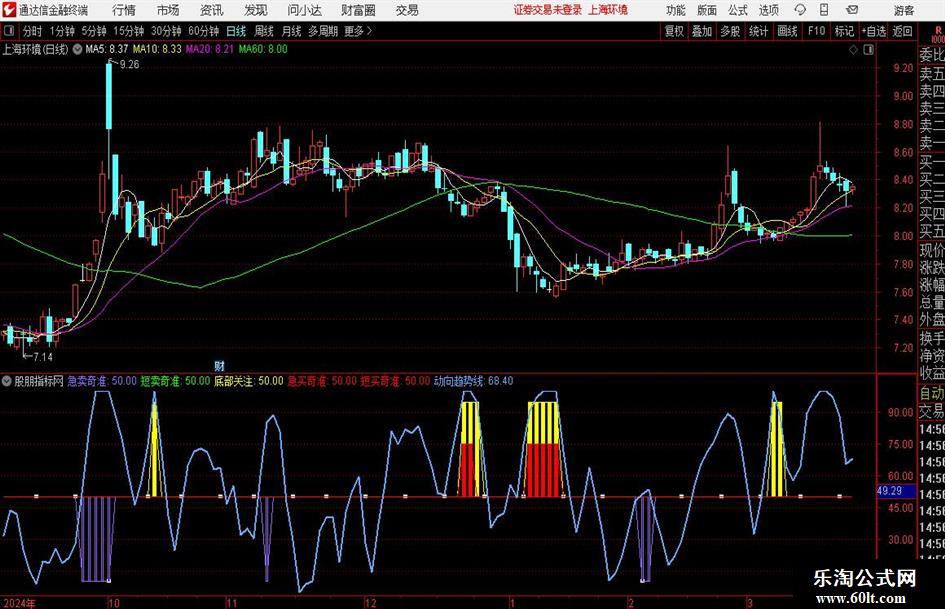The image size is (945, 609).
Task: Click the 通达信 app logo icon
Action: coord(8,10)
